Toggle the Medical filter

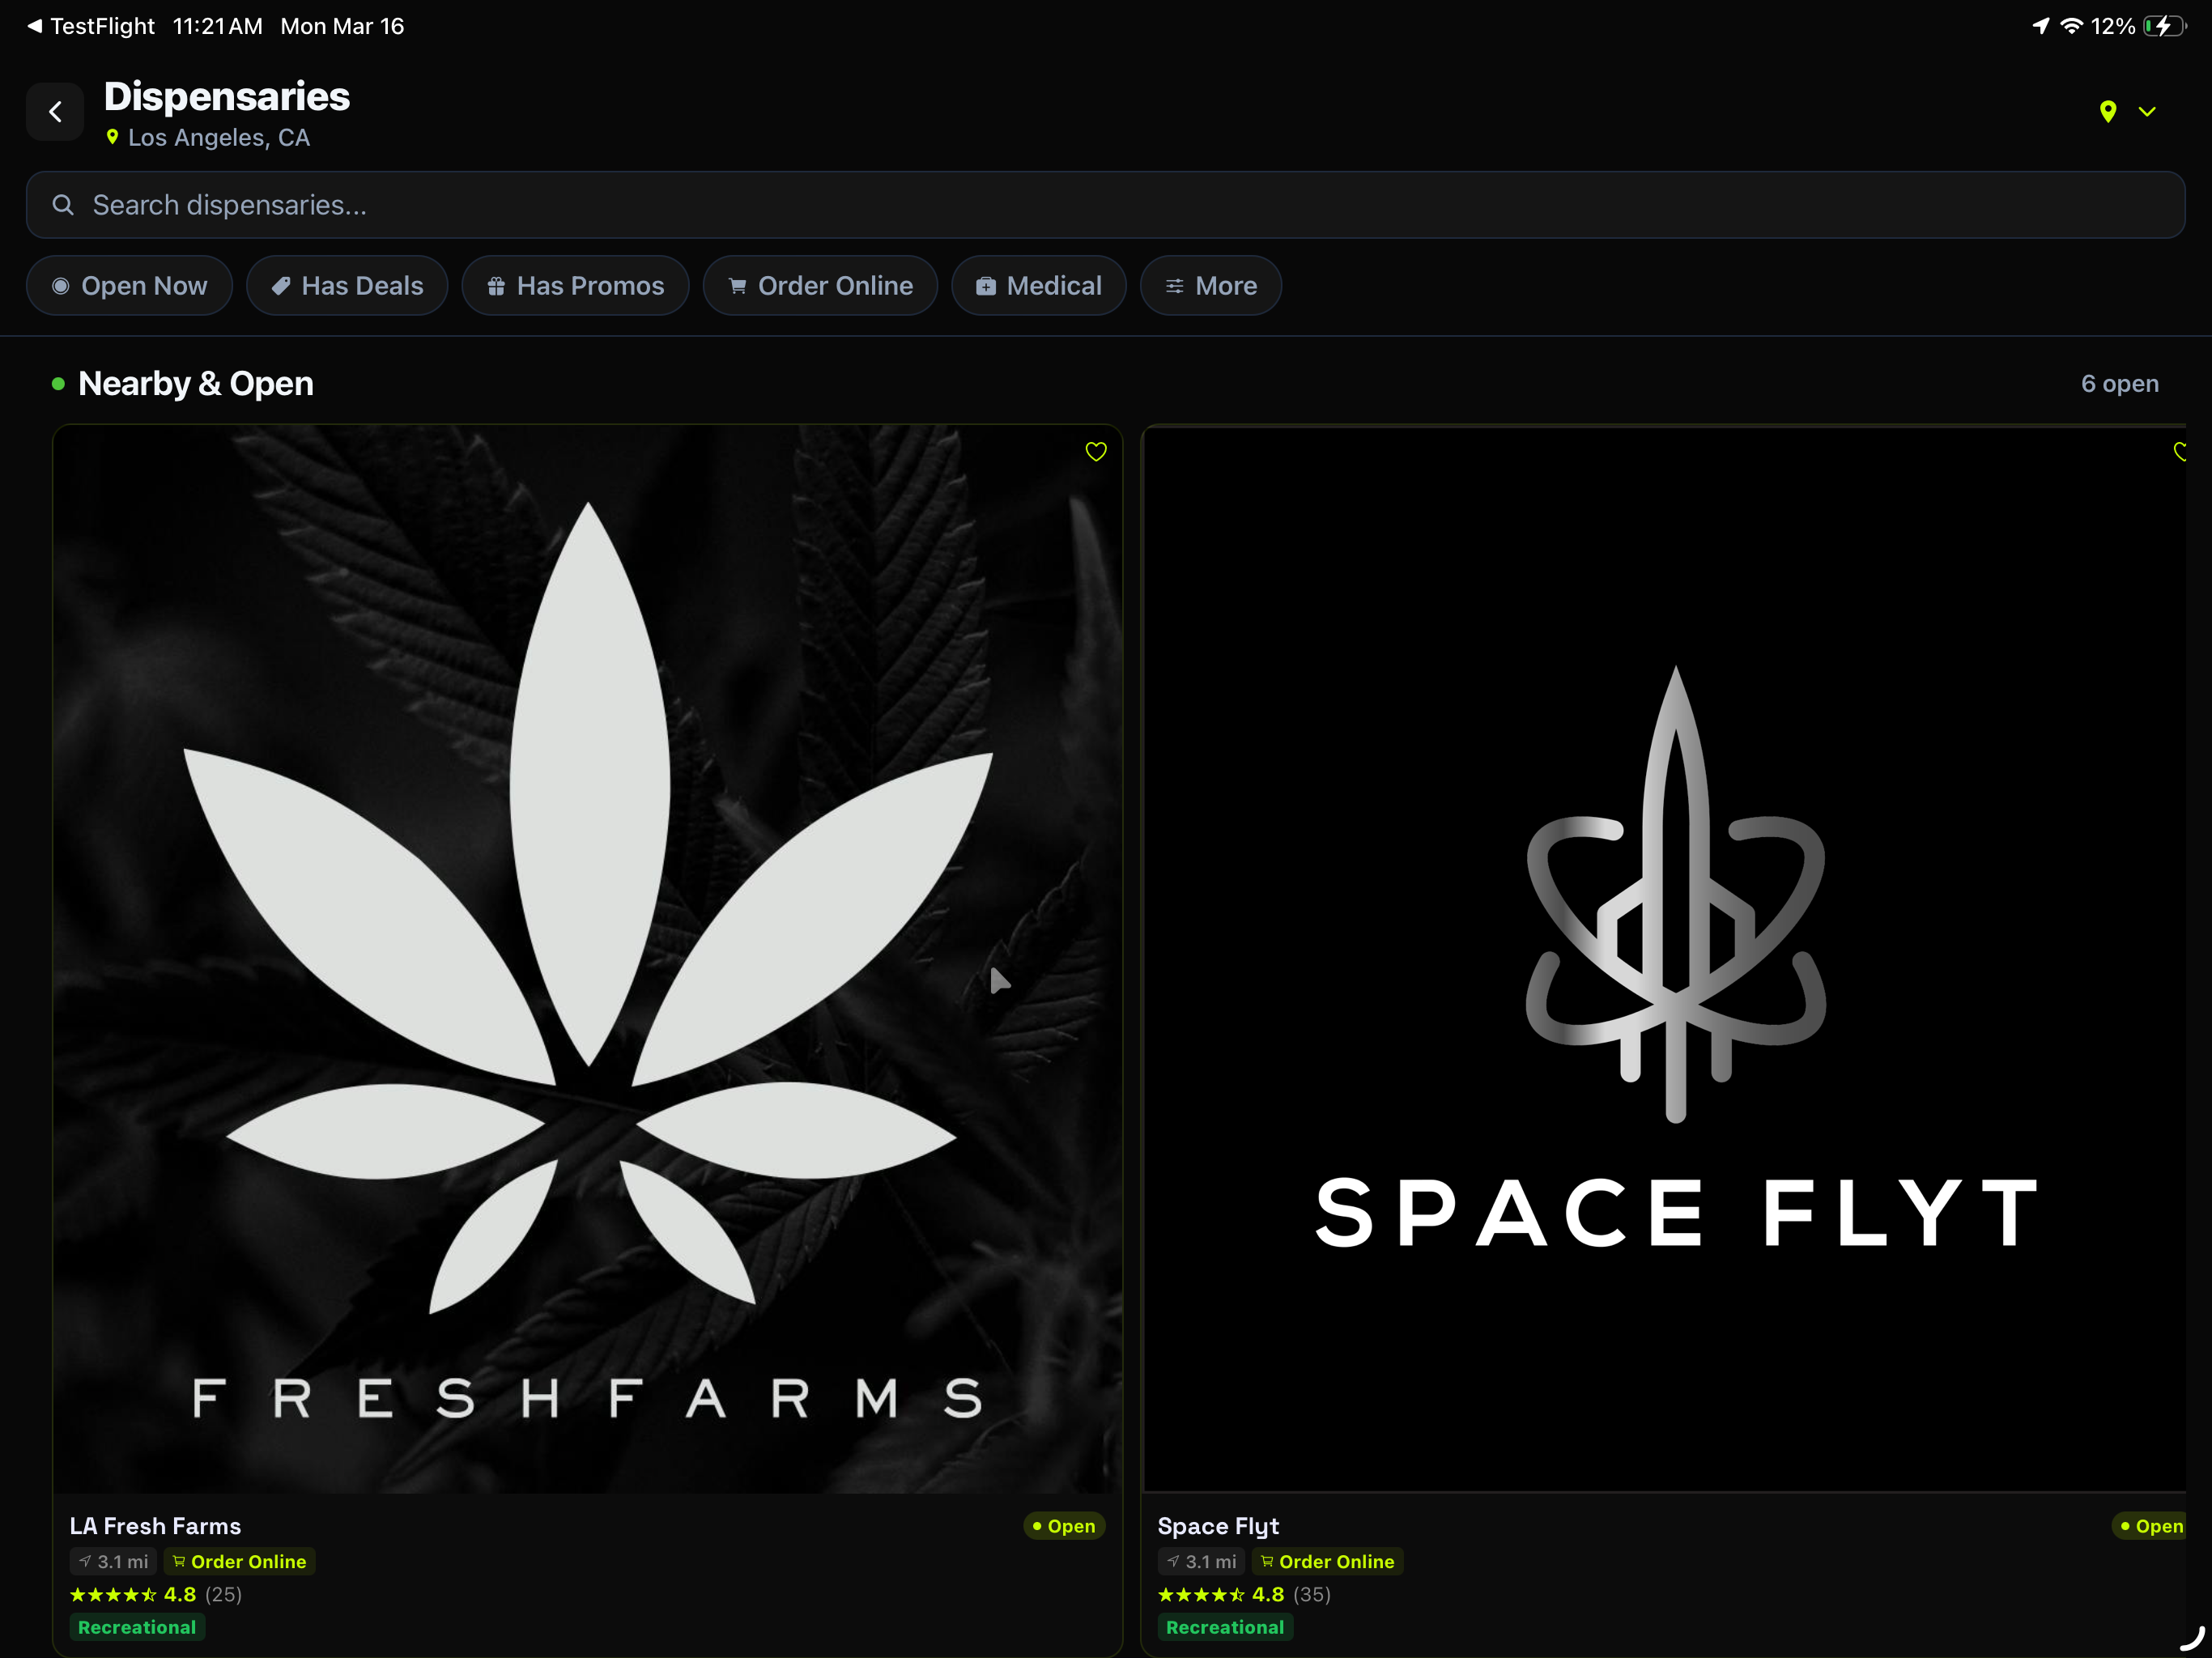point(1039,286)
